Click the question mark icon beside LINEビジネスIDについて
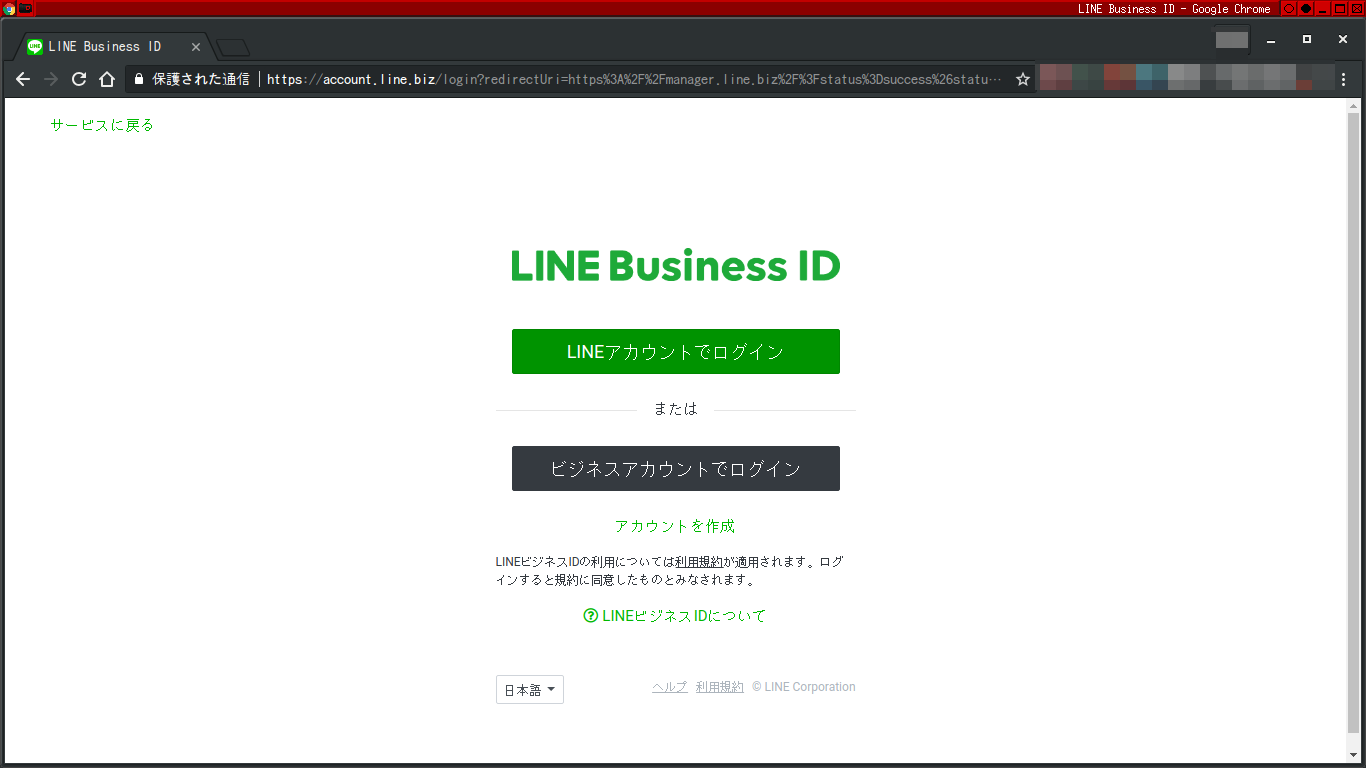This screenshot has height=768, width=1366. (x=589, y=616)
